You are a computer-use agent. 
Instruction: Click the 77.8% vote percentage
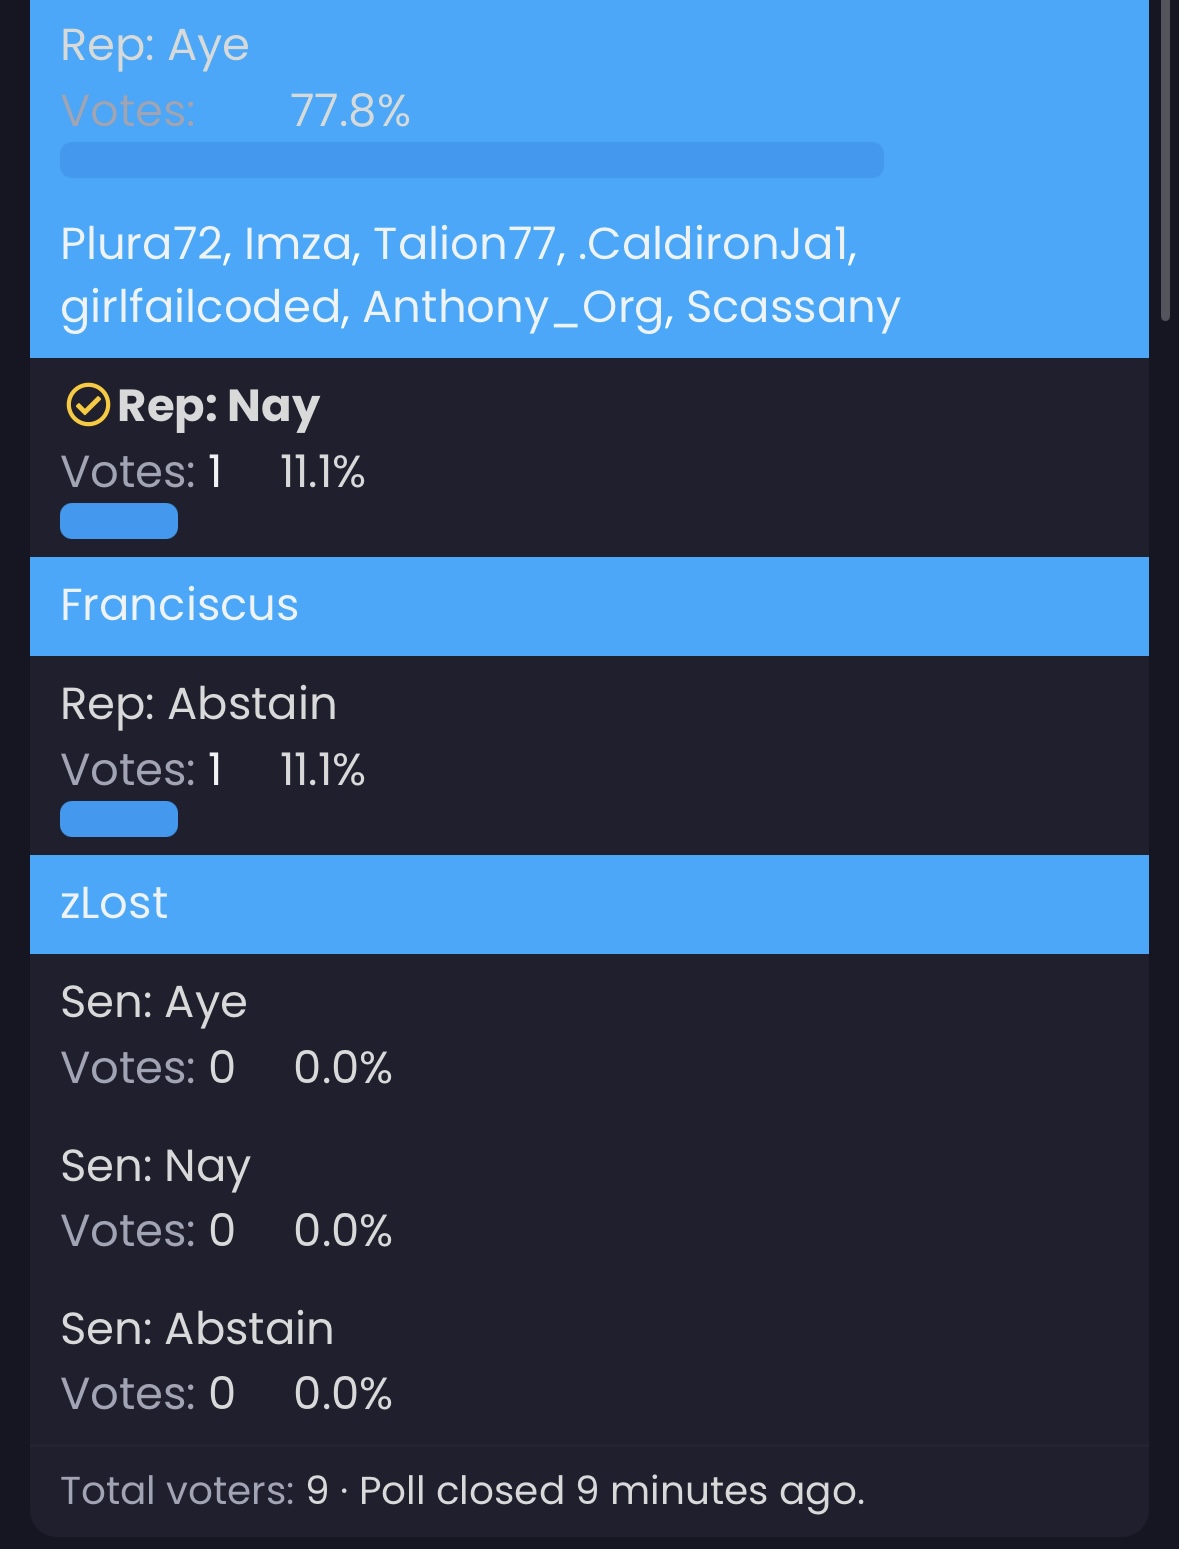click(350, 111)
